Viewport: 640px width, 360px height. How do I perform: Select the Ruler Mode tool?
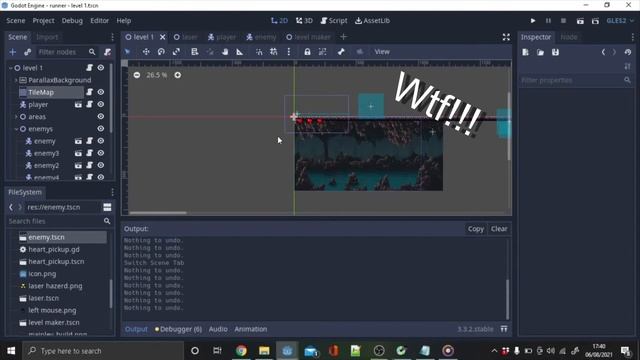[240, 52]
